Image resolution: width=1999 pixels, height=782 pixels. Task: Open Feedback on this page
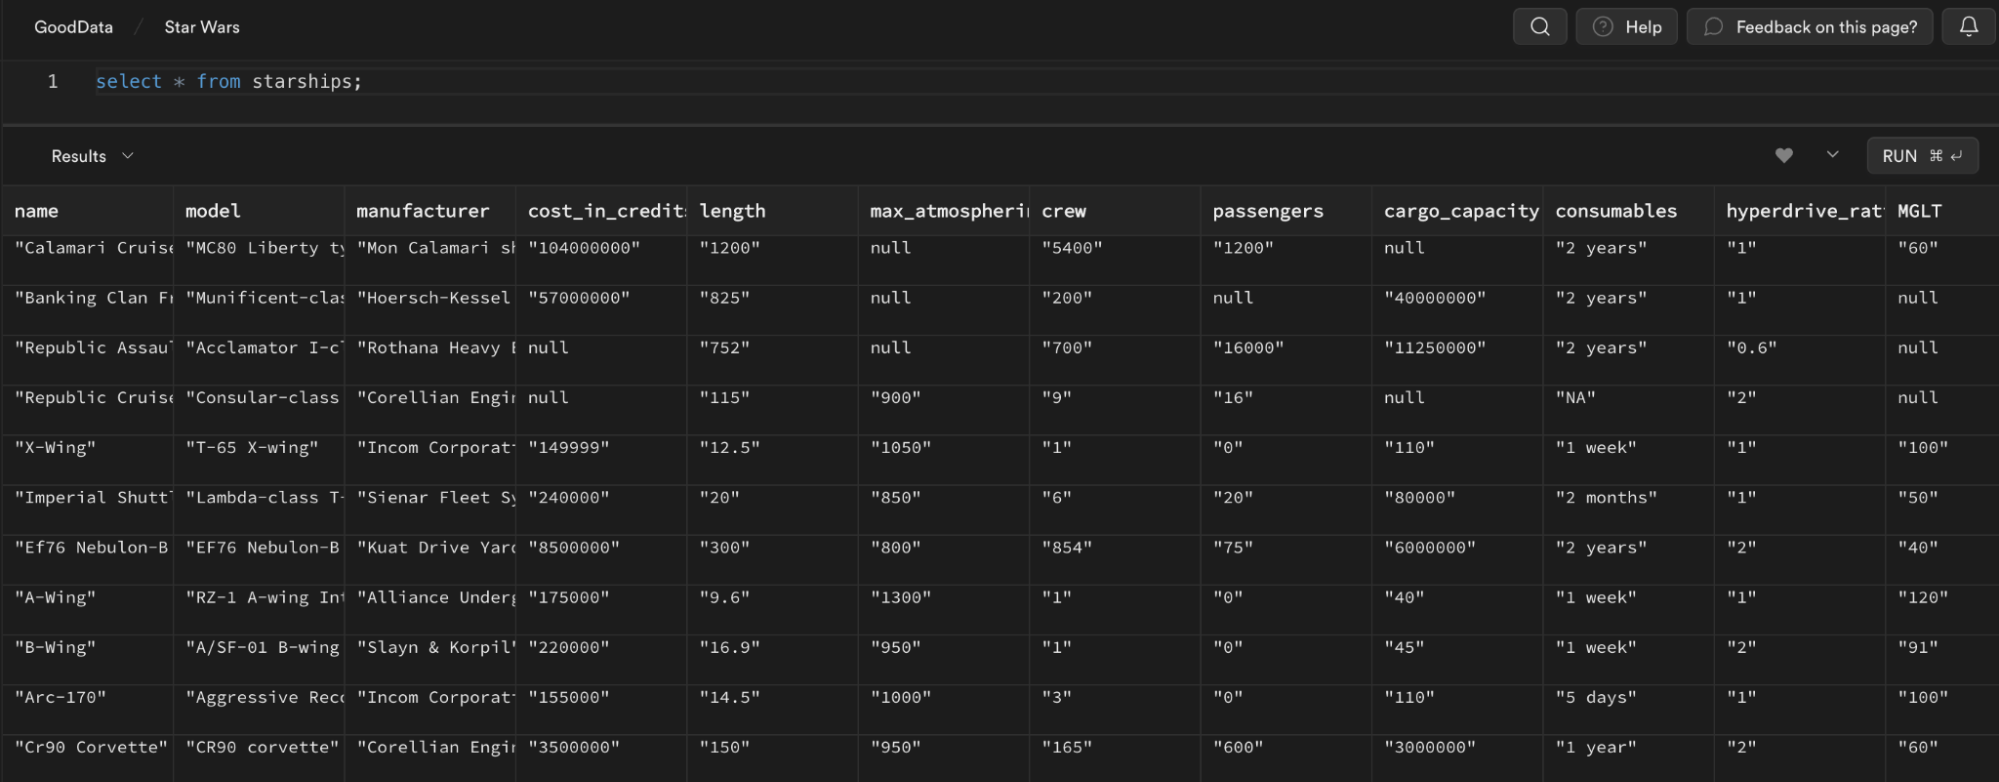pyautogui.click(x=1810, y=27)
